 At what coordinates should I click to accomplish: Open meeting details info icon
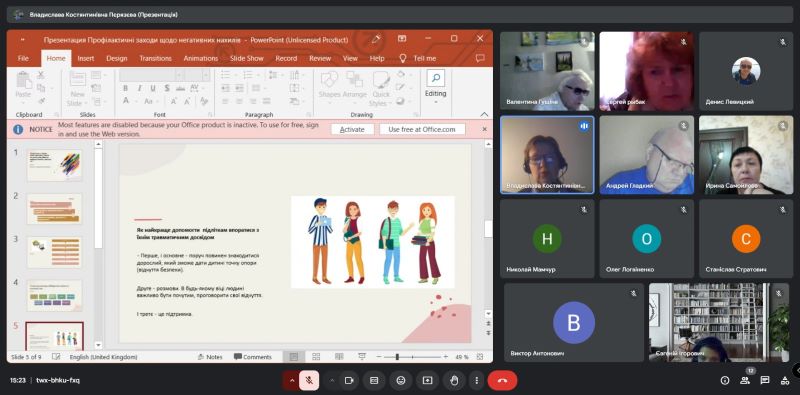click(724, 380)
